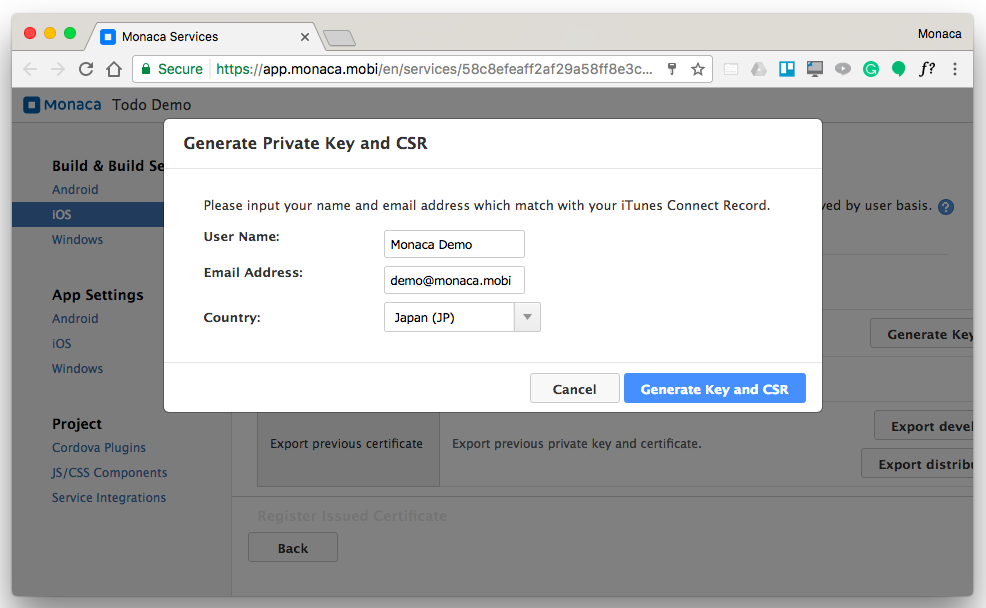Cancel the Generate Private Key dialog
The image size is (986, 608).
574,389
